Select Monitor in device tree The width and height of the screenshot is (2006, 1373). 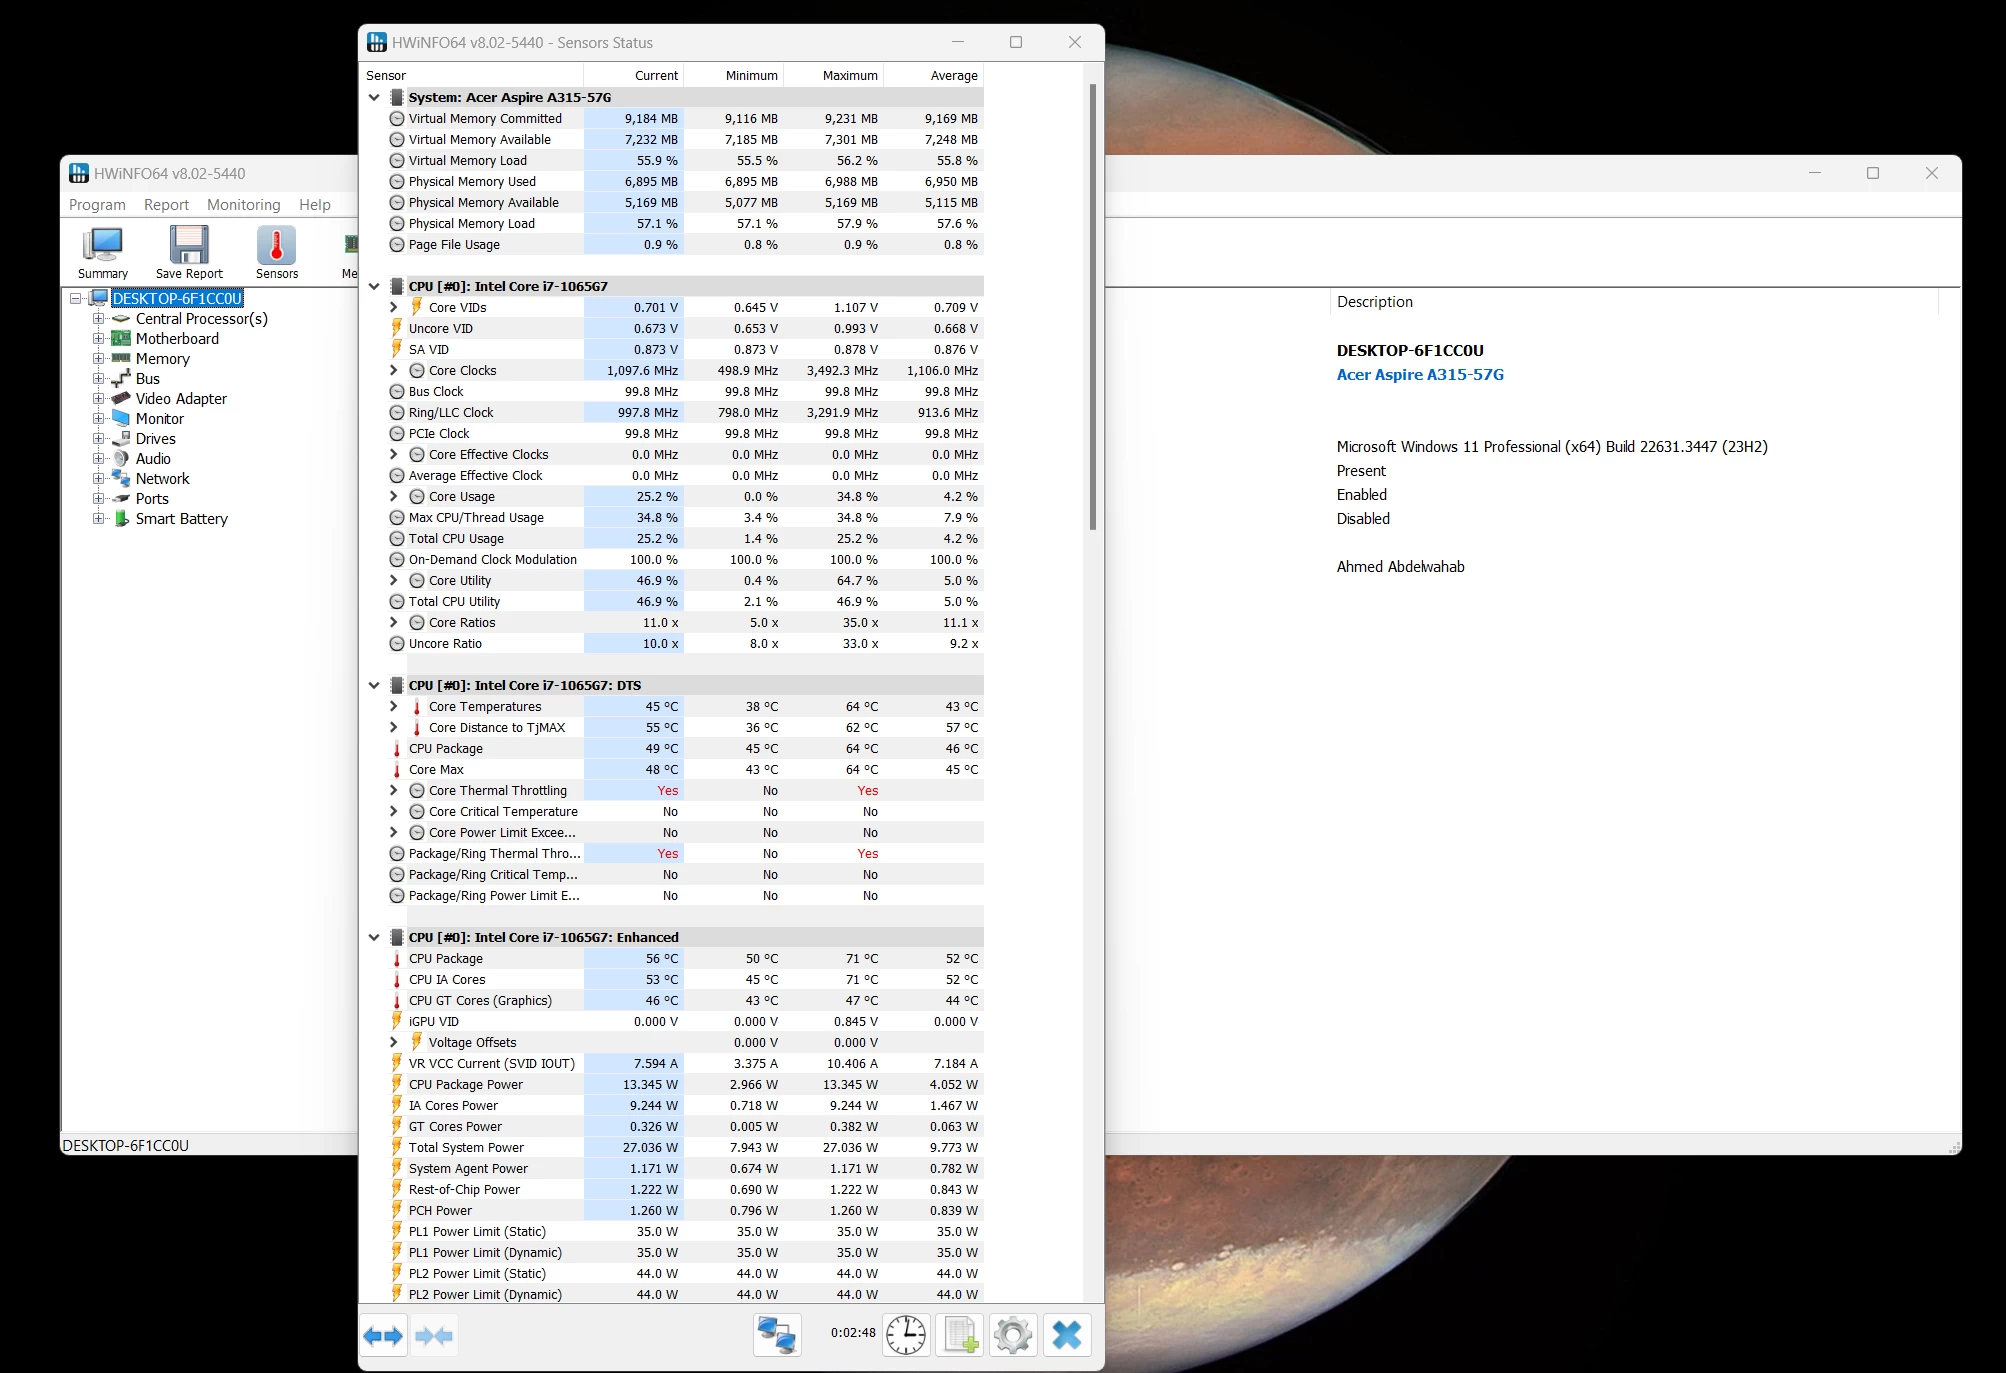pos(159,419)
